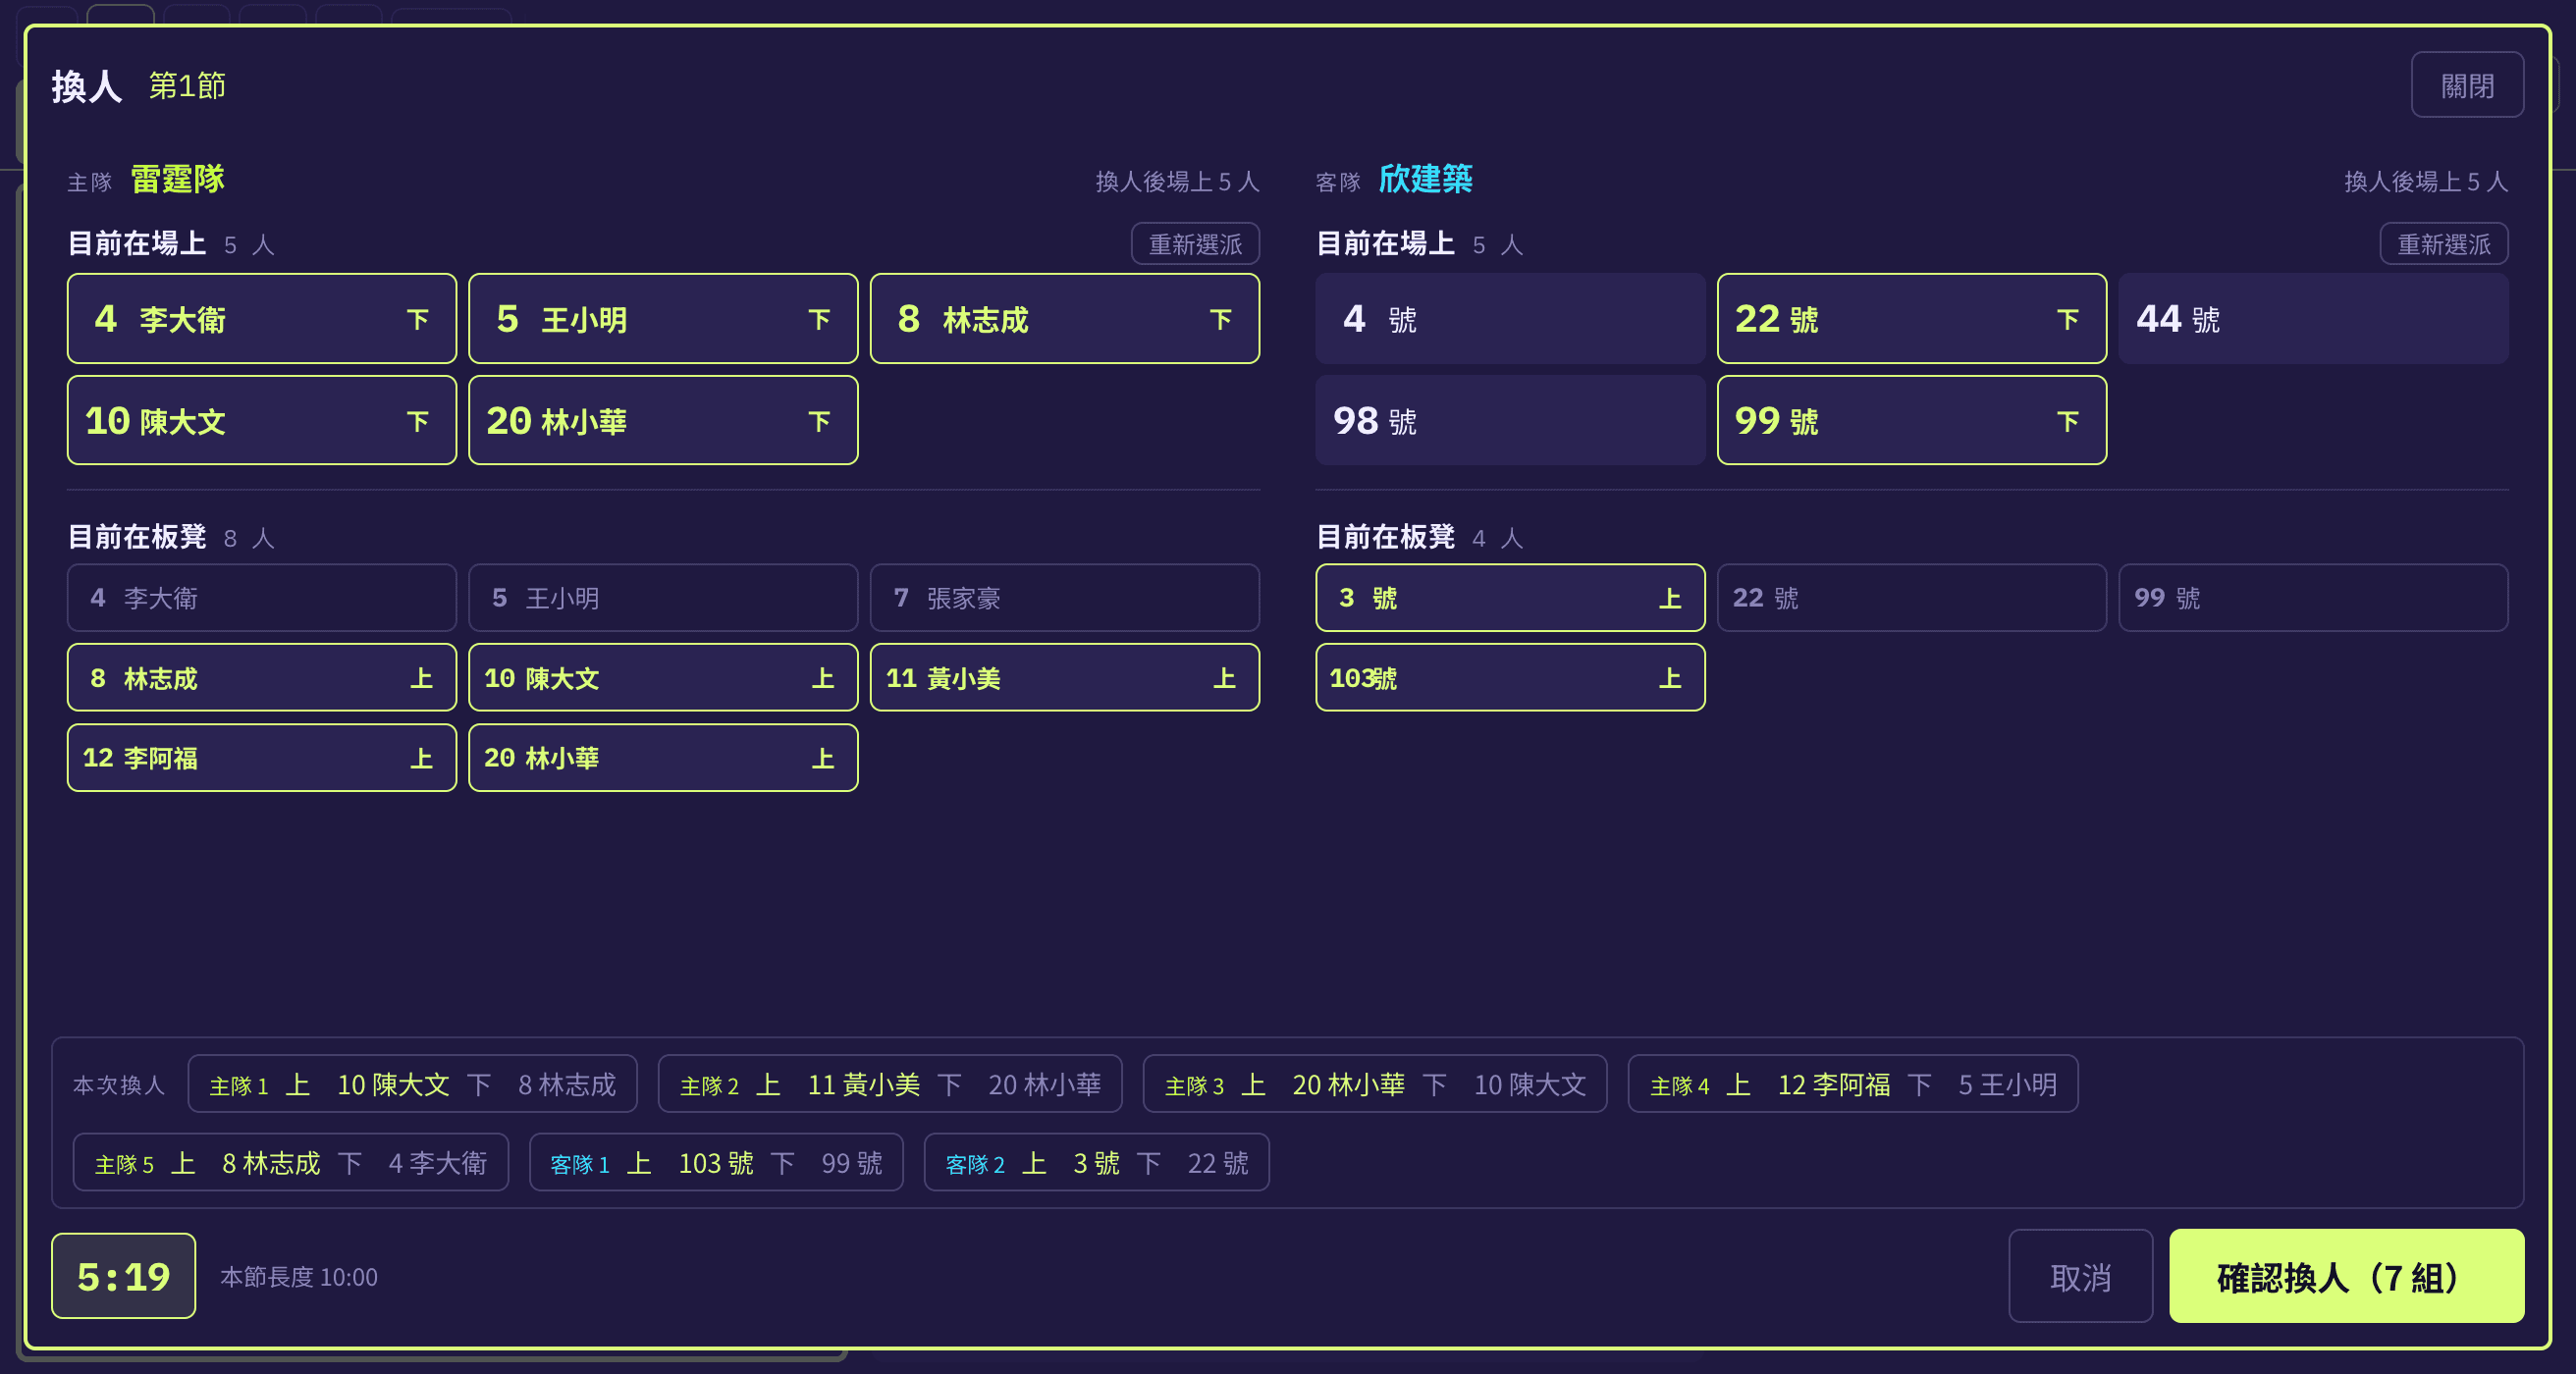
Task: Reset away team 欣建築 lineup 重新選派
Action: (2443, 244)
